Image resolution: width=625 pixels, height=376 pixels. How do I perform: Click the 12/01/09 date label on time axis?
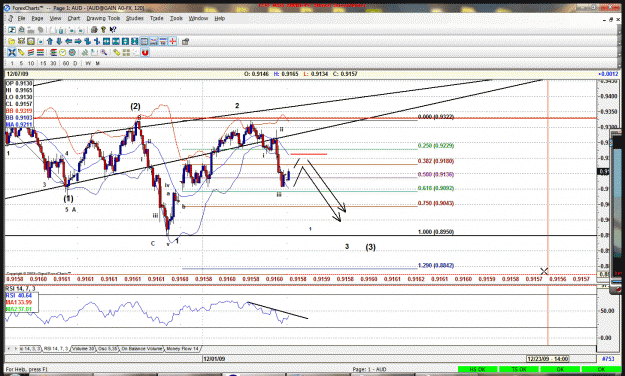[214, 359]
